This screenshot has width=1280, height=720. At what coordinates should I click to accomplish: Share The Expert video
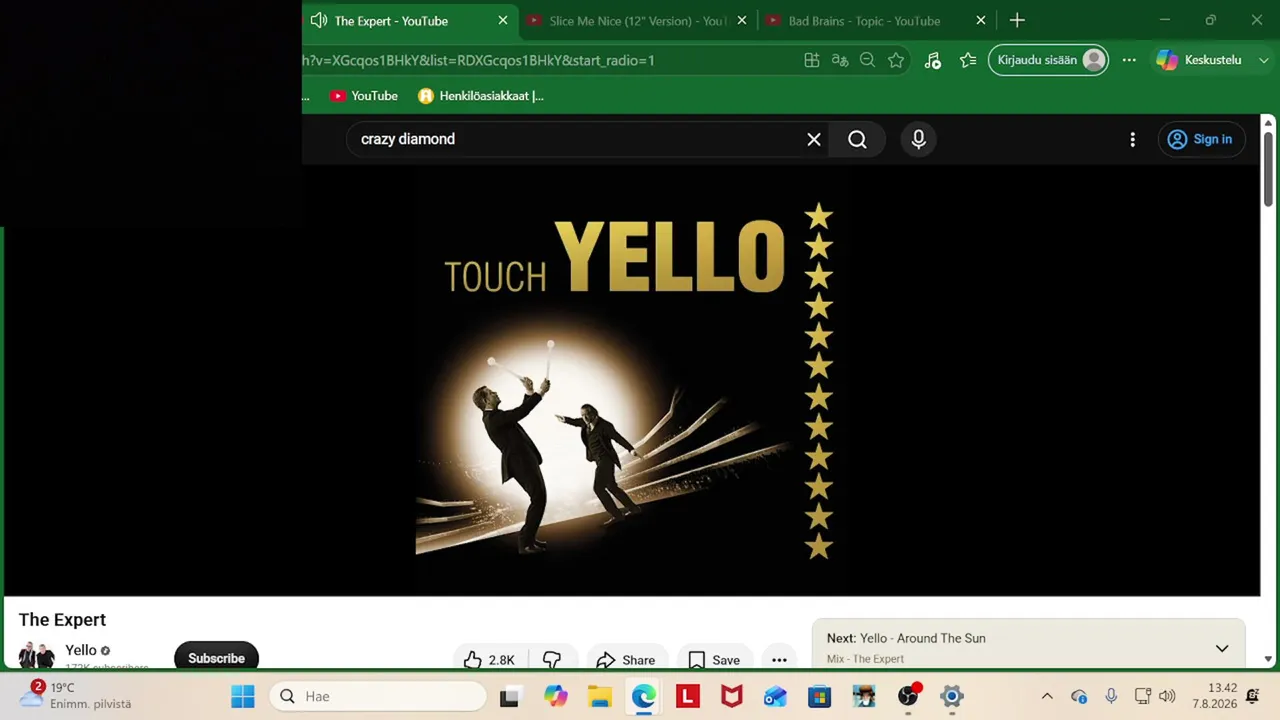(626, 660)
